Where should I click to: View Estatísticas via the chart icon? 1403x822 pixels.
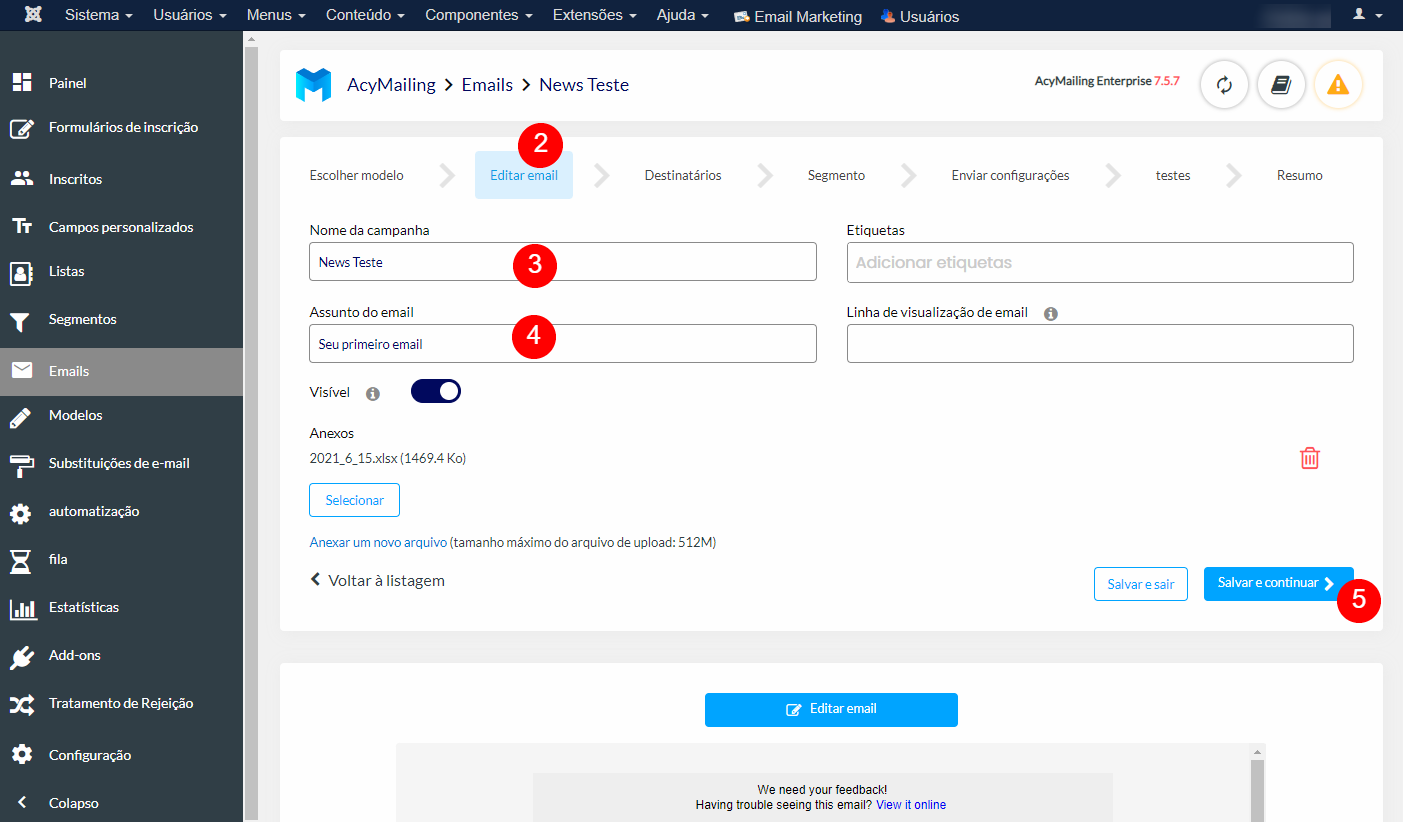tap(24, 607)
